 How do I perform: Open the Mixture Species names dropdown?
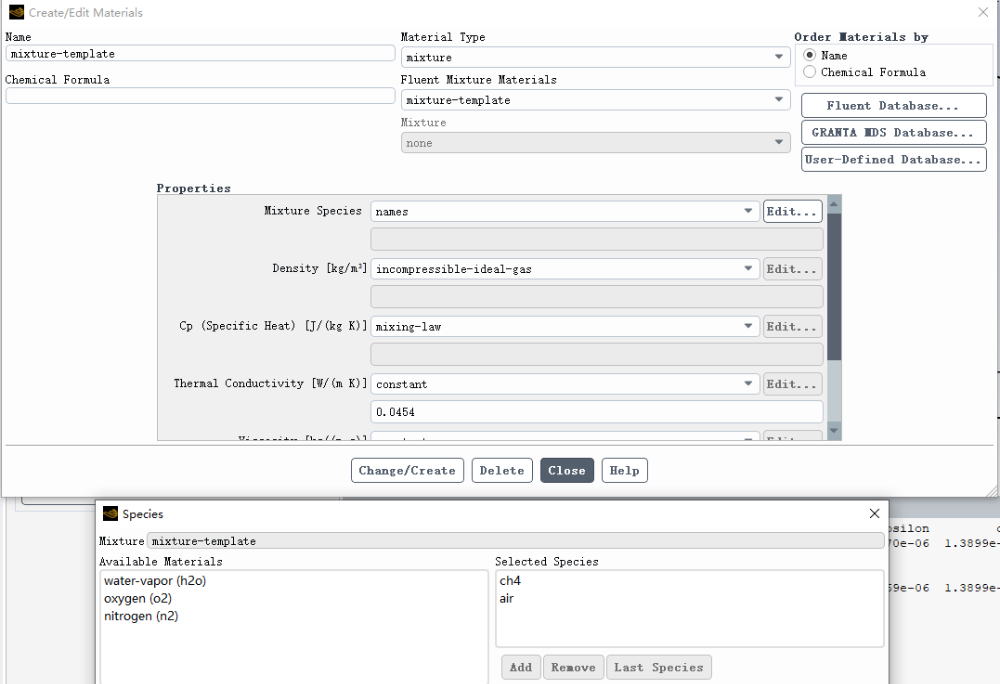pos(564,212)
